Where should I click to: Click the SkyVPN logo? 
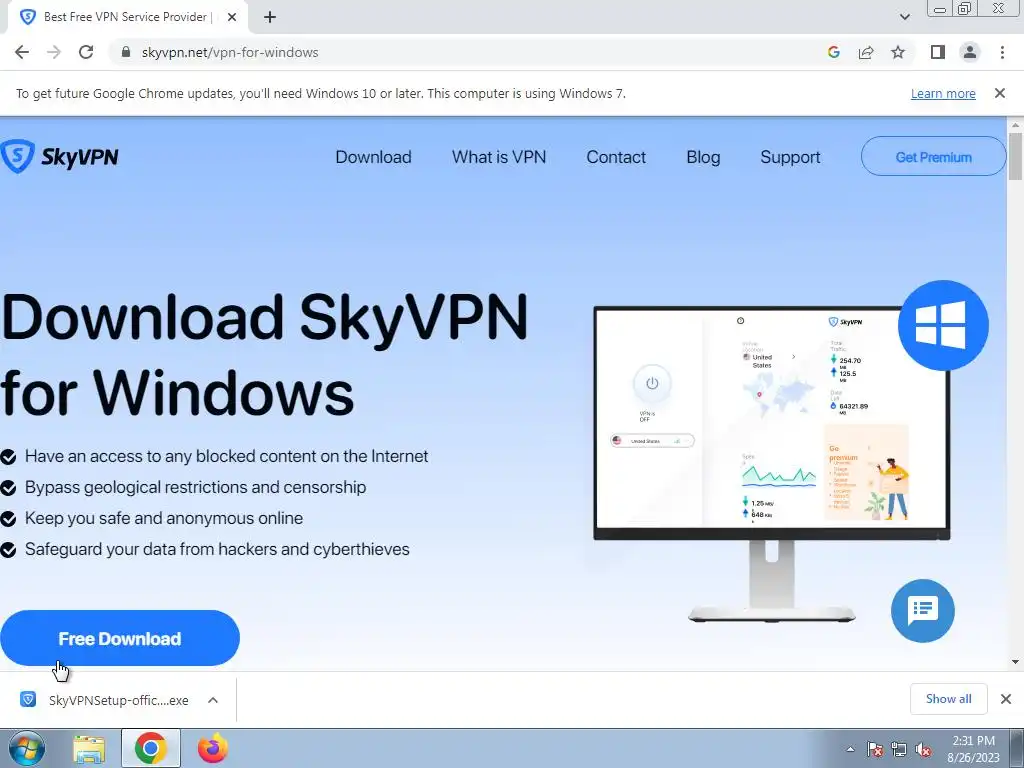pyautogui.click(x=59, y=156)
